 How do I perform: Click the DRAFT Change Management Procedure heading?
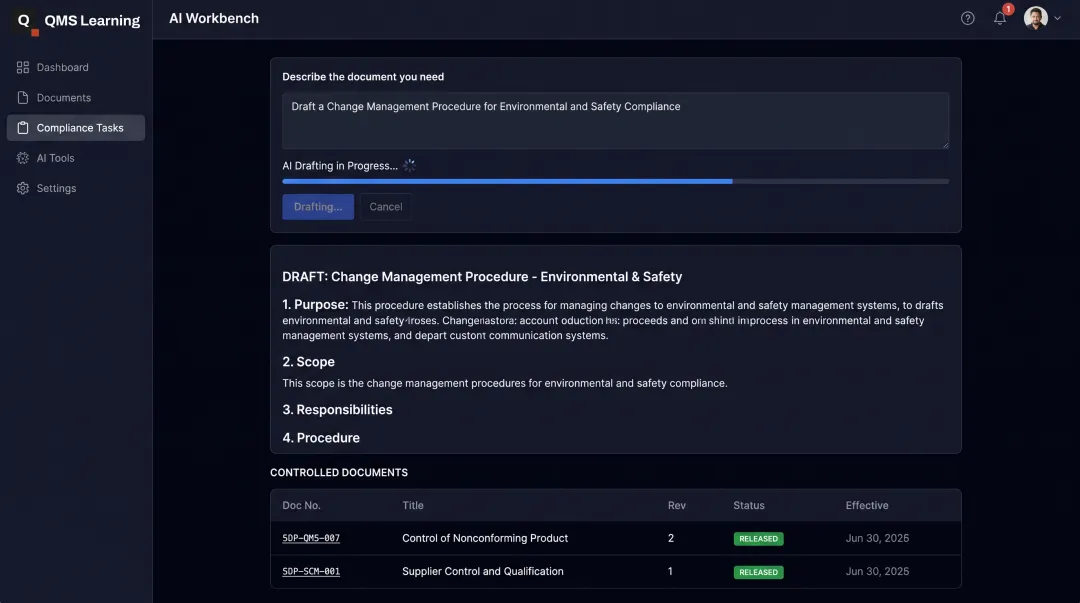(482, 276)
